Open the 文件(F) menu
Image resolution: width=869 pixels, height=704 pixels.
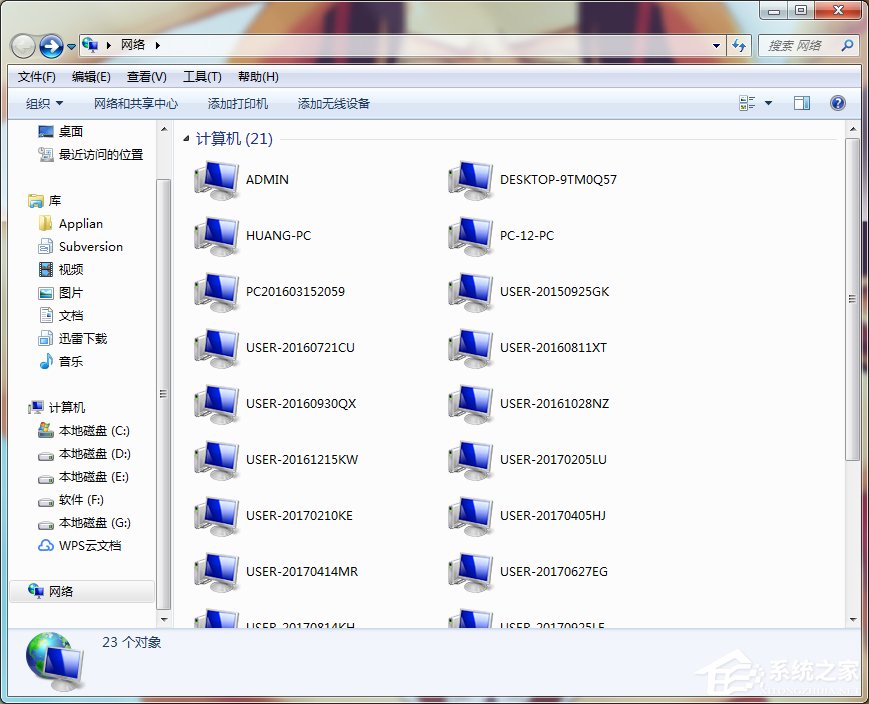click(36, 77)
